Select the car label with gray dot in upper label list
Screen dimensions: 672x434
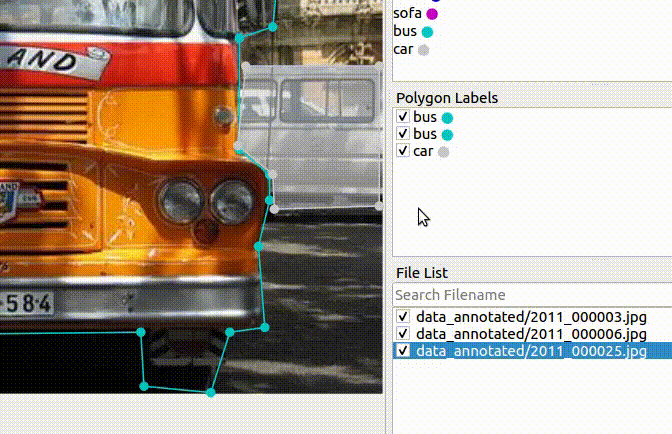click(403, 49)
